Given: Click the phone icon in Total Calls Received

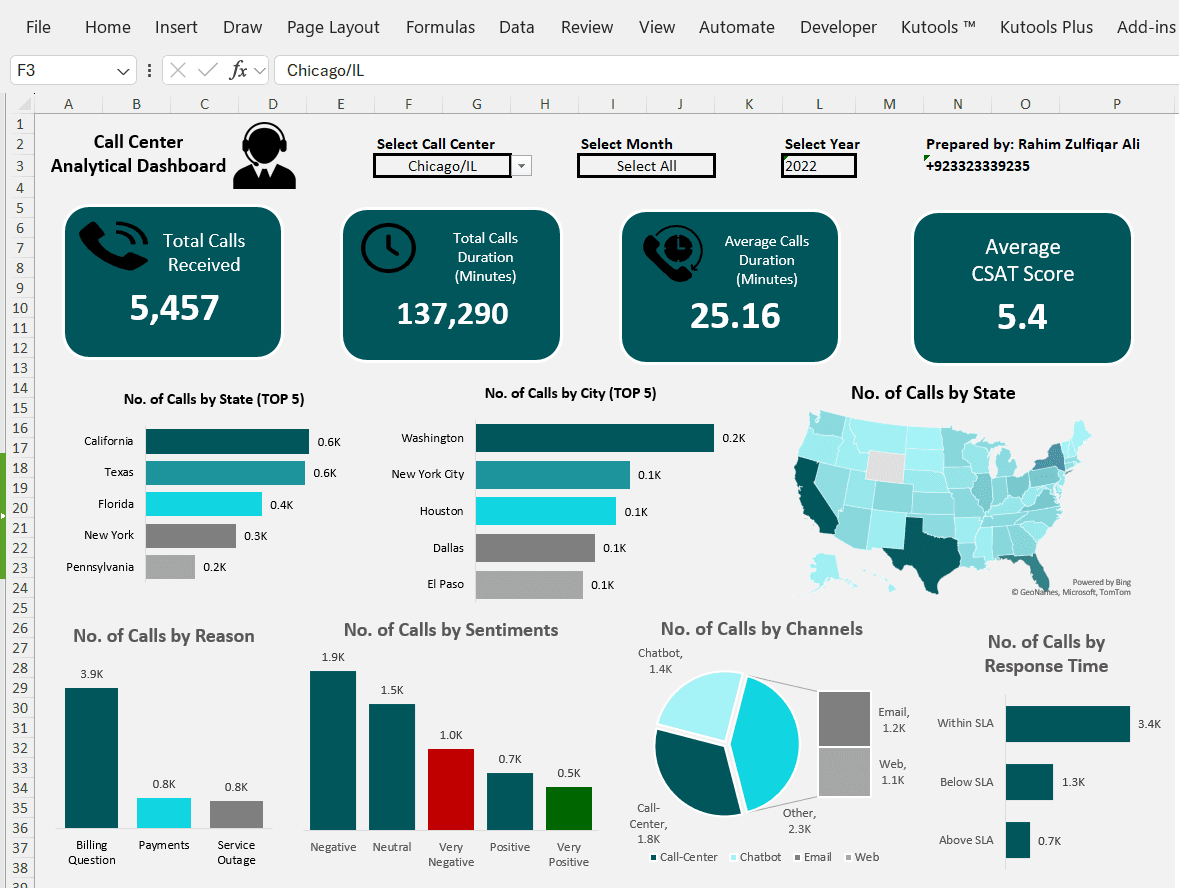Looking at the screenshot, I should coord(114,245).
